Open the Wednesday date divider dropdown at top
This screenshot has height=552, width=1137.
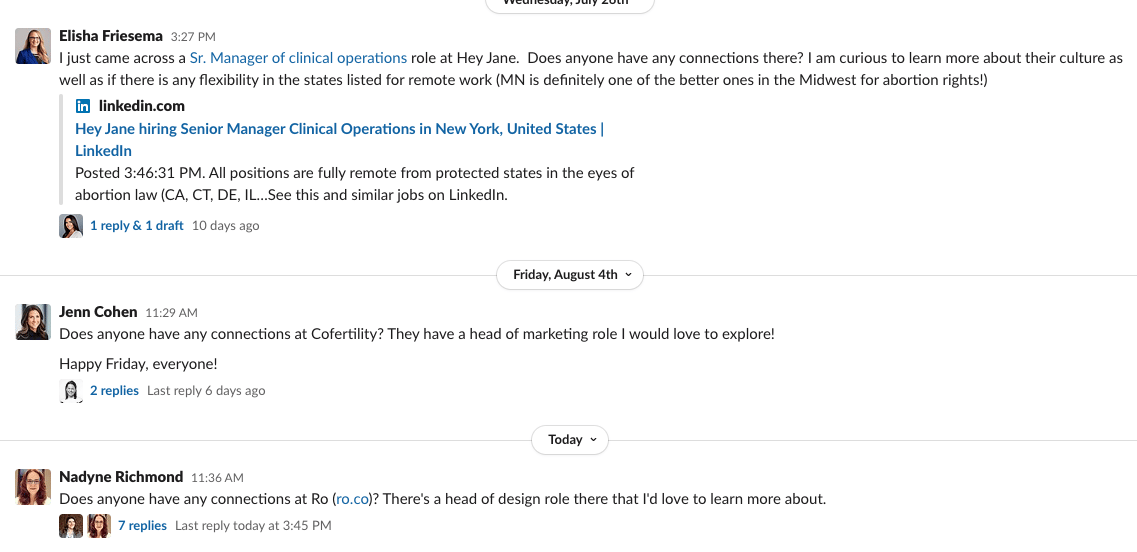click(x=570, y=4)
